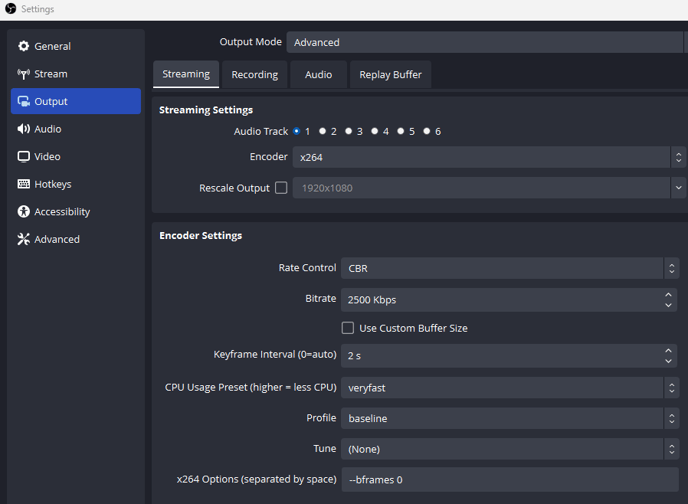Select audio track 6 radio button
Screen dimensions: 688x504
click(x=427, y=131)
